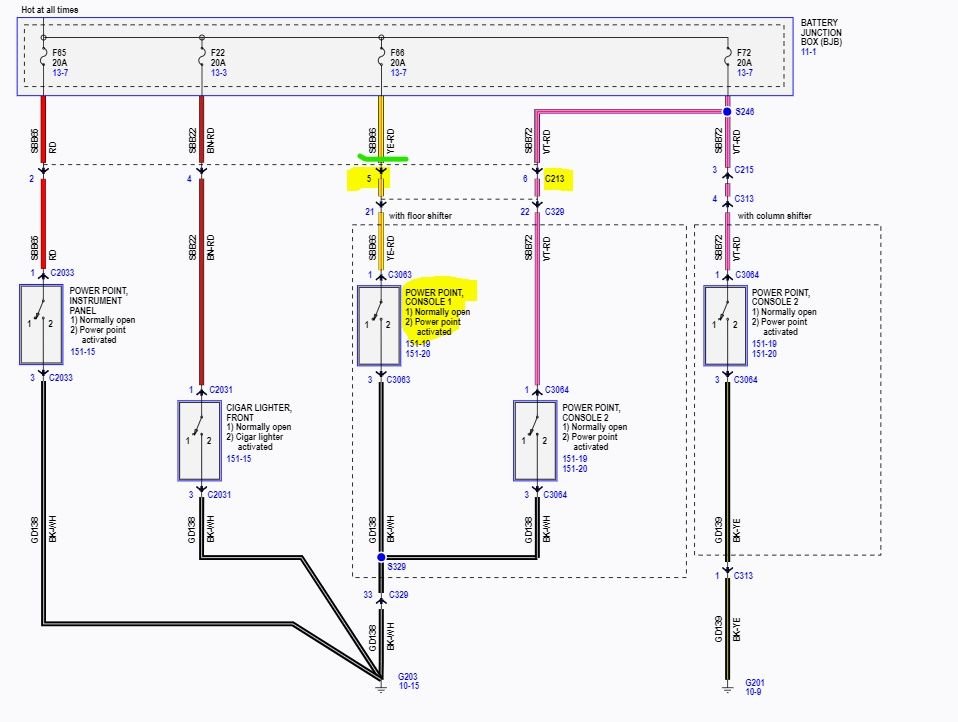Open the 13-3 link under fuse F22
Screen dimensions: 958x722
pyautogui.click(x=219, y=73)
